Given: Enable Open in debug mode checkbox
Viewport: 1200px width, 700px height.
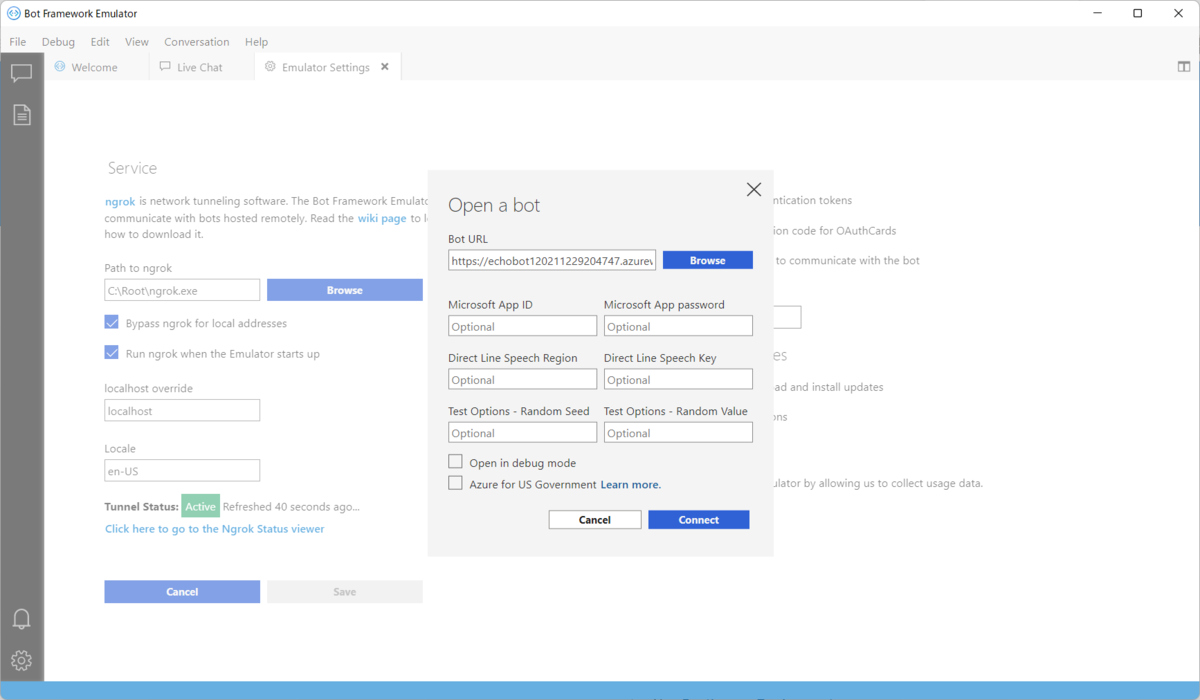Looking at the screenshot, I should [x=456, y=462].
